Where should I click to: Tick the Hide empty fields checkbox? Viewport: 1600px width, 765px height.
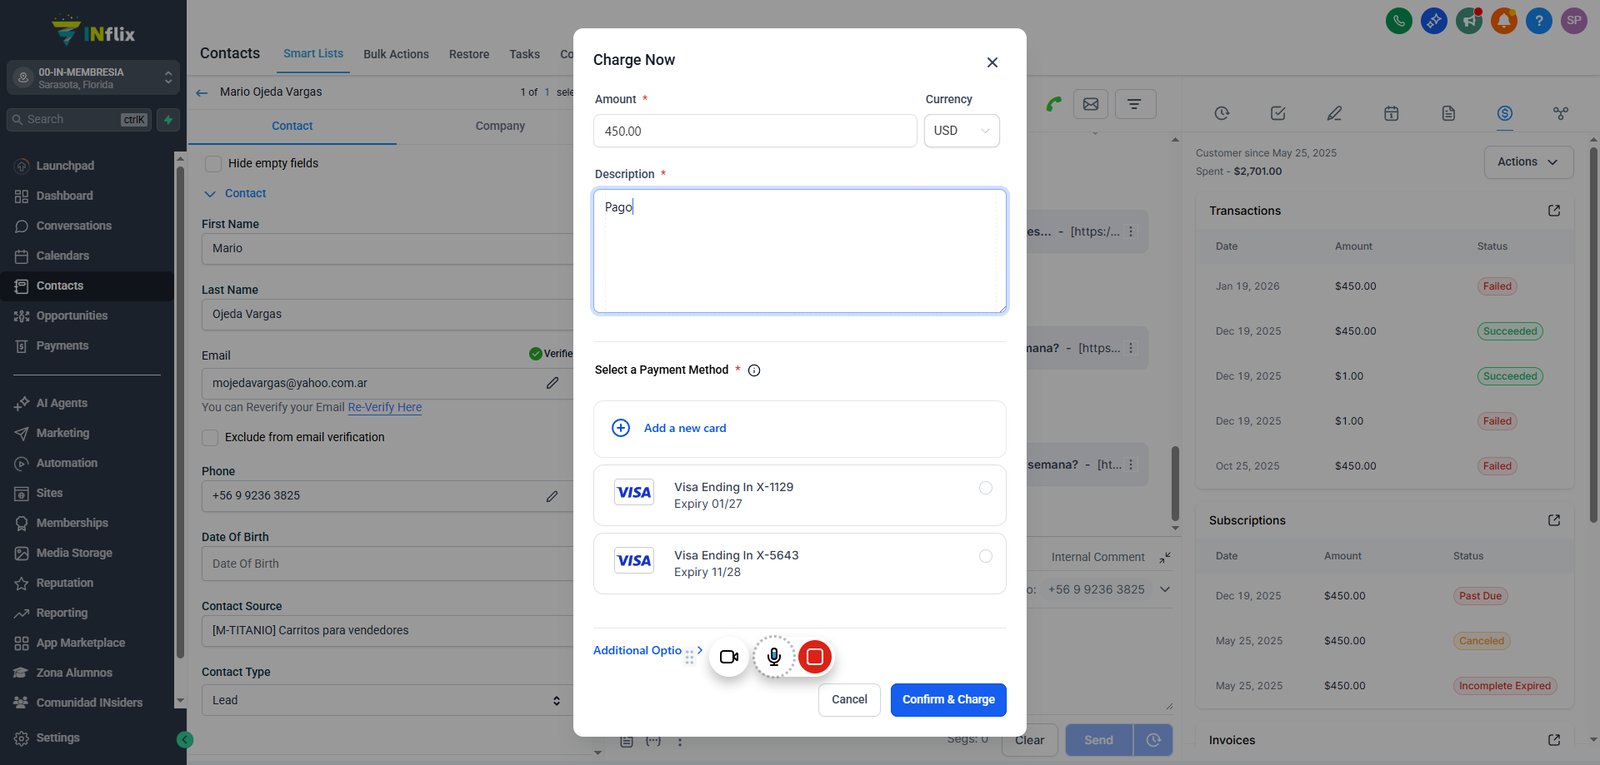(212, 163)
